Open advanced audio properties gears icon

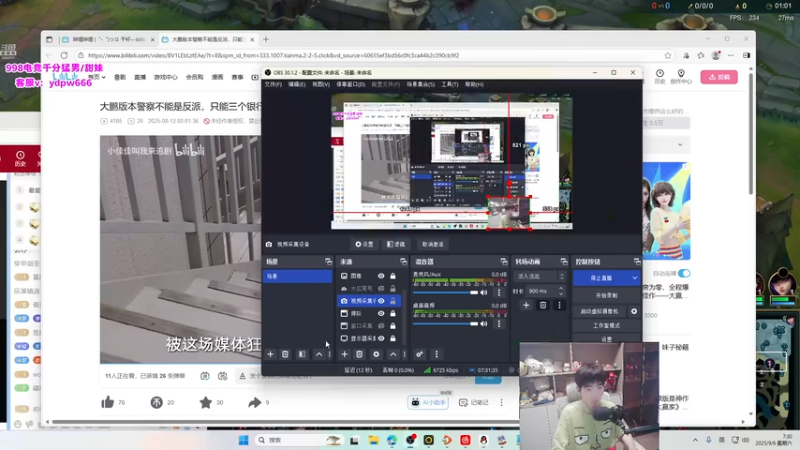tap(419, 354)
